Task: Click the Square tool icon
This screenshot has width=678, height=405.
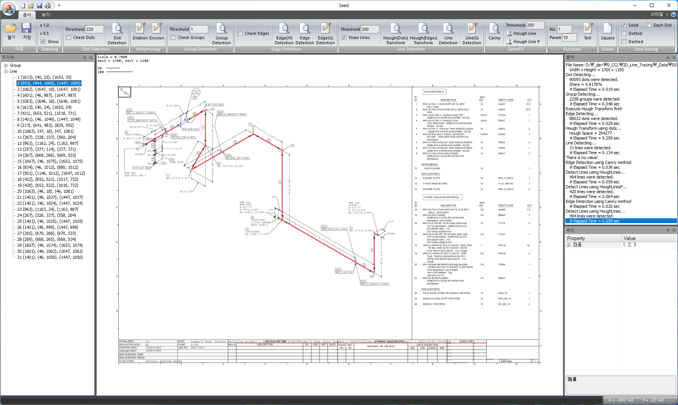Action: point(607,33)
